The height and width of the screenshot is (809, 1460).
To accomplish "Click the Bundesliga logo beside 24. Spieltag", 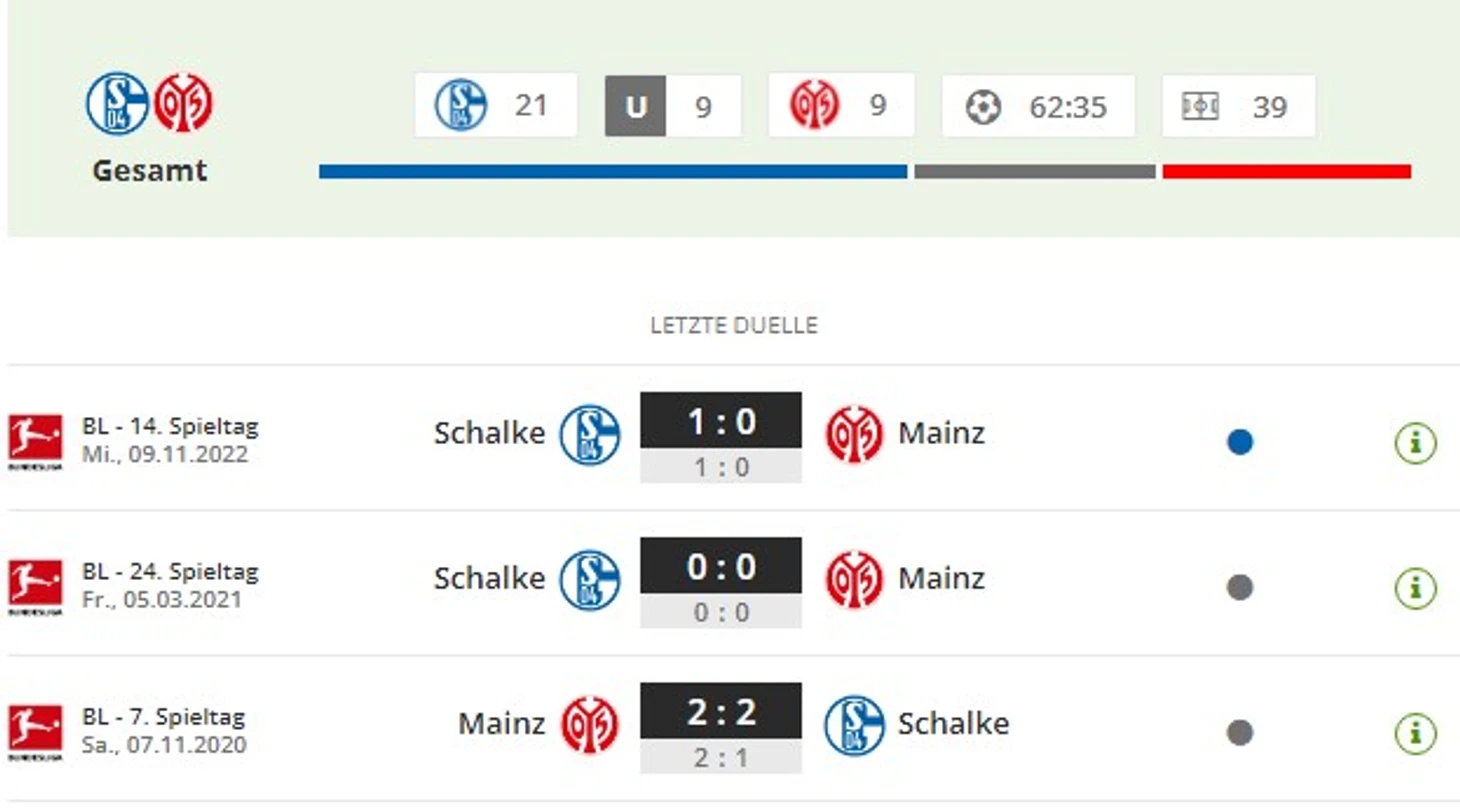I will (x=35, y=586).
